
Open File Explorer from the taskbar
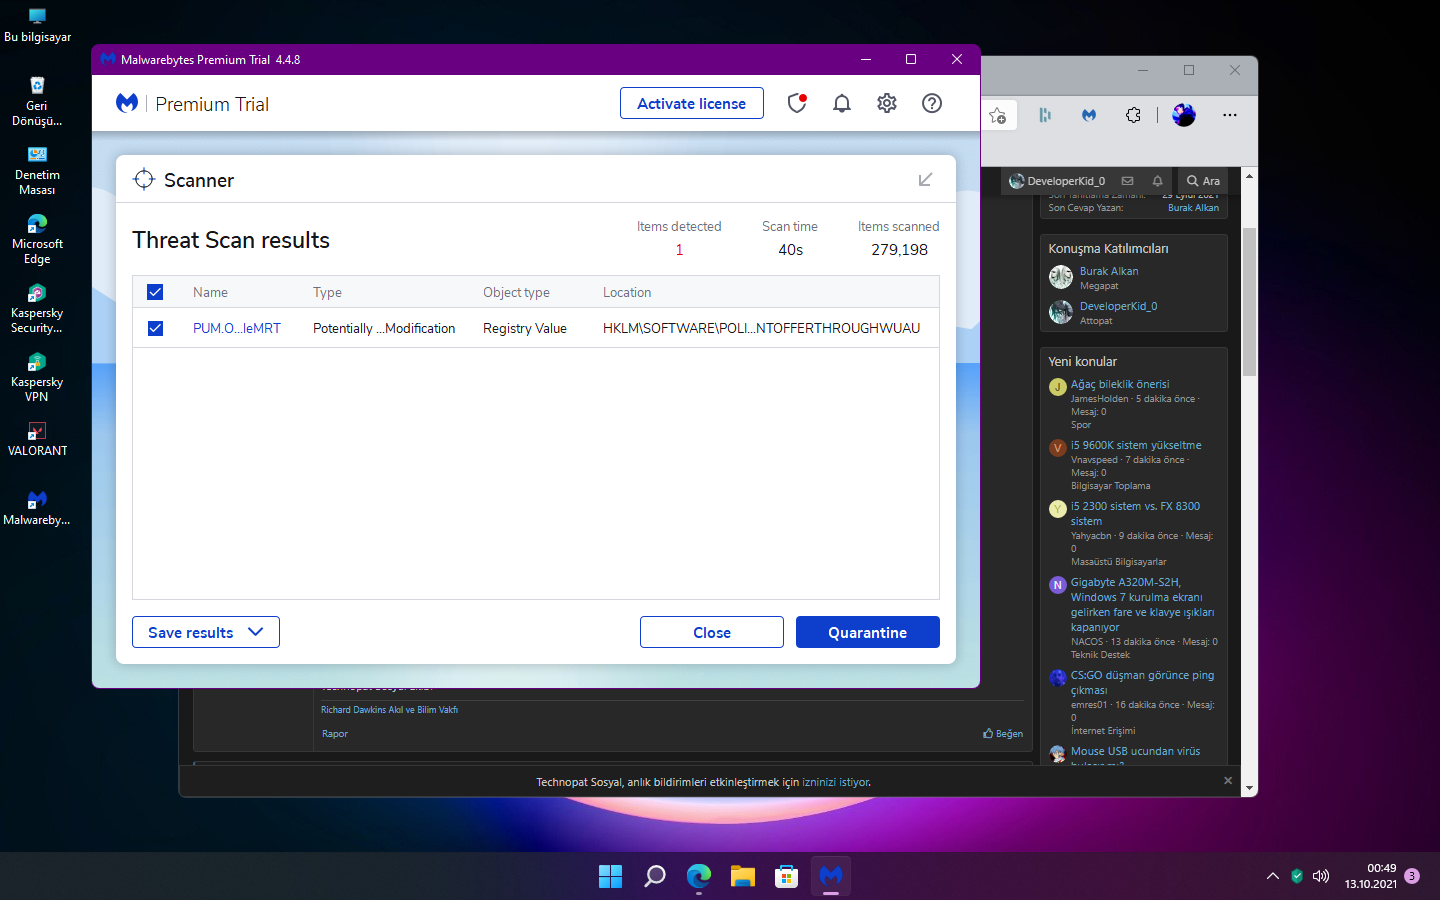(742, 876)
